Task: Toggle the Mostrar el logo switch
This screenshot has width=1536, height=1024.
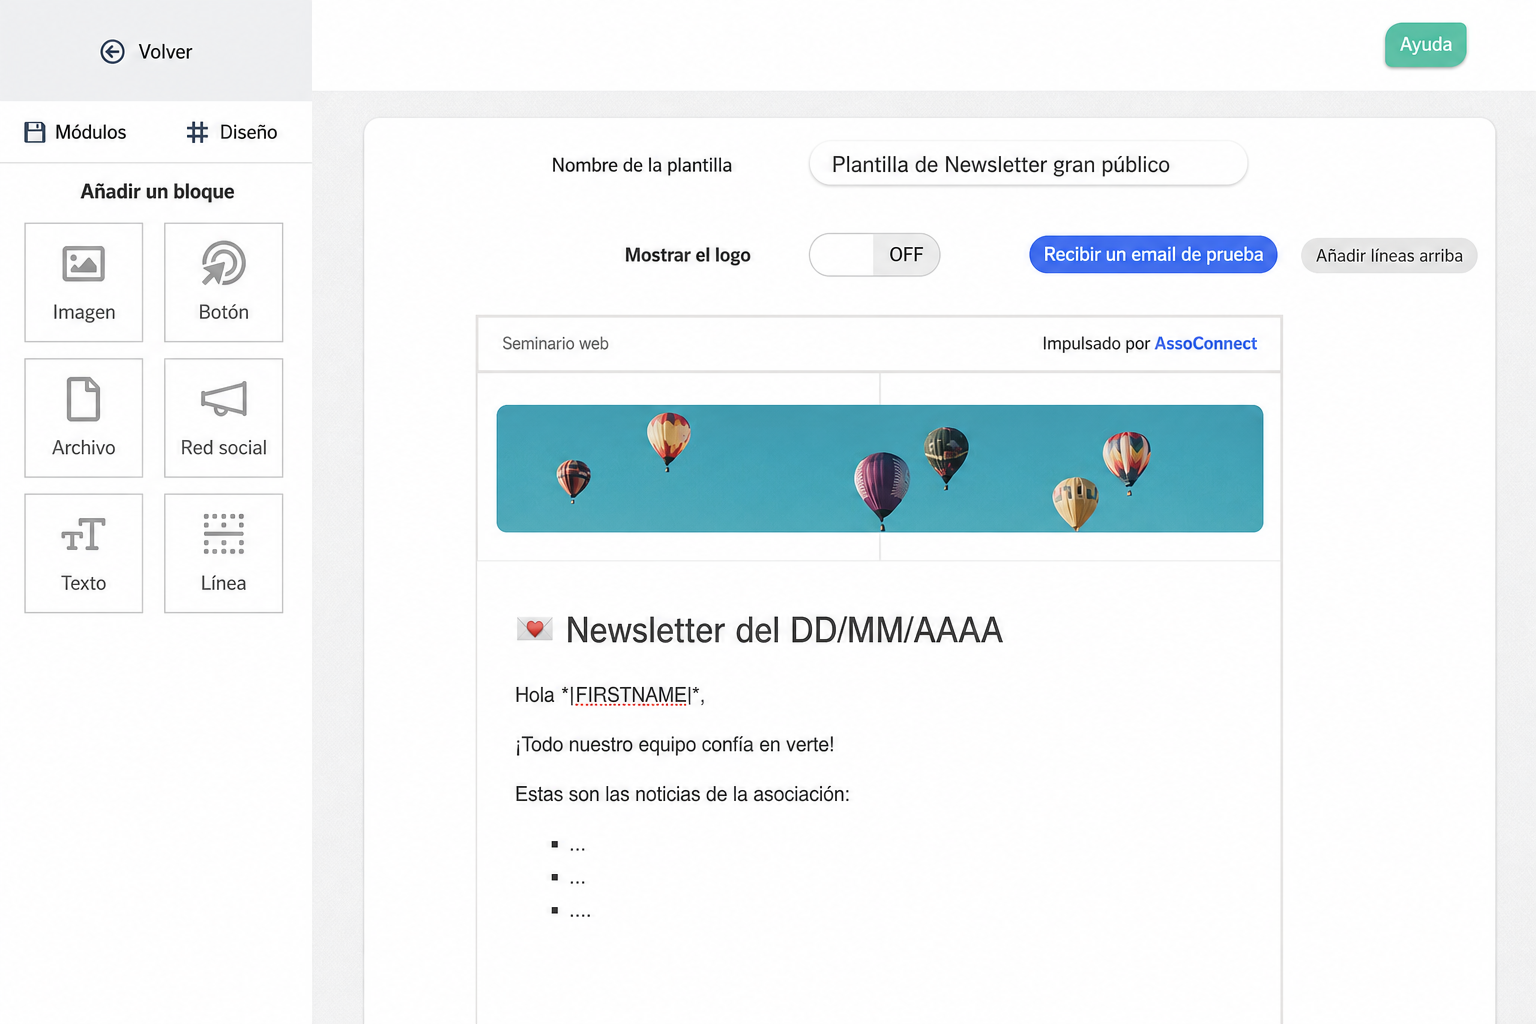Action: pyautogui.click(x=874, y=255)
